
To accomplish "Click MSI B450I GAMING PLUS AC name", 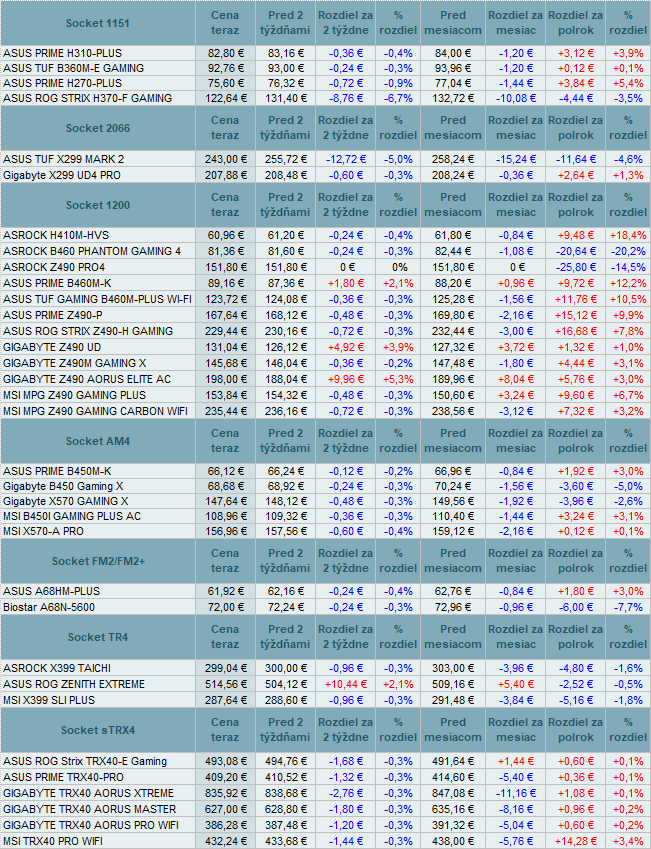I will pyautogui.click(x=71, y=517).
